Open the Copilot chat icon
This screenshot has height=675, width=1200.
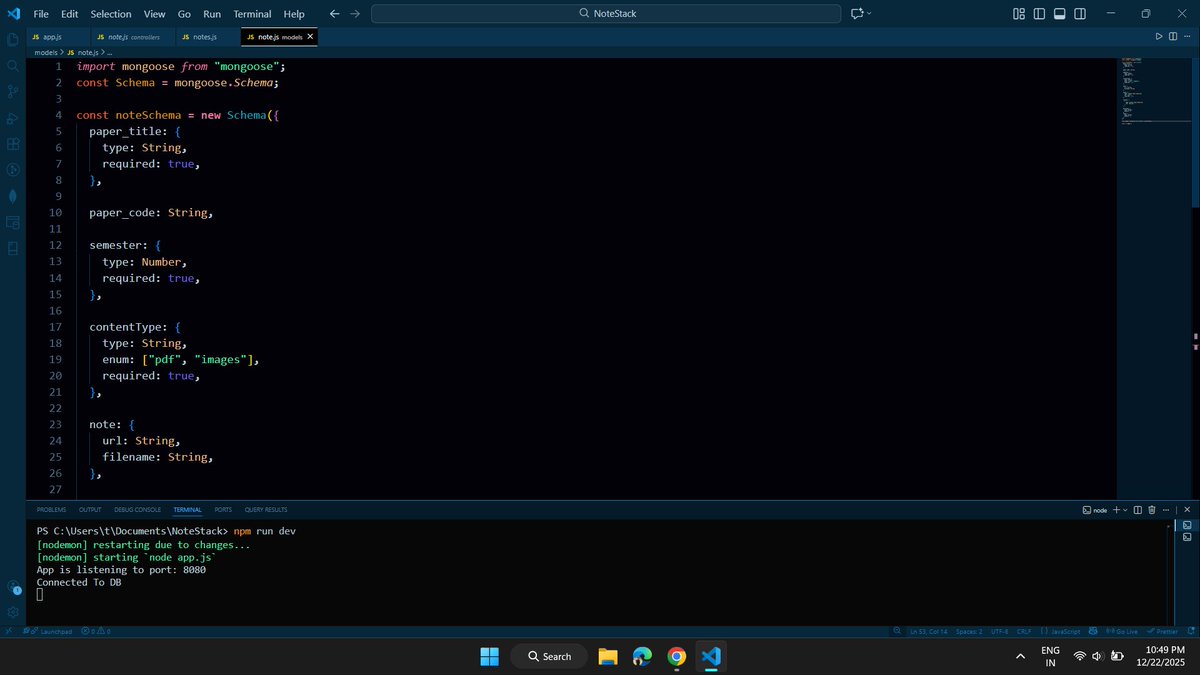point(857,14)
